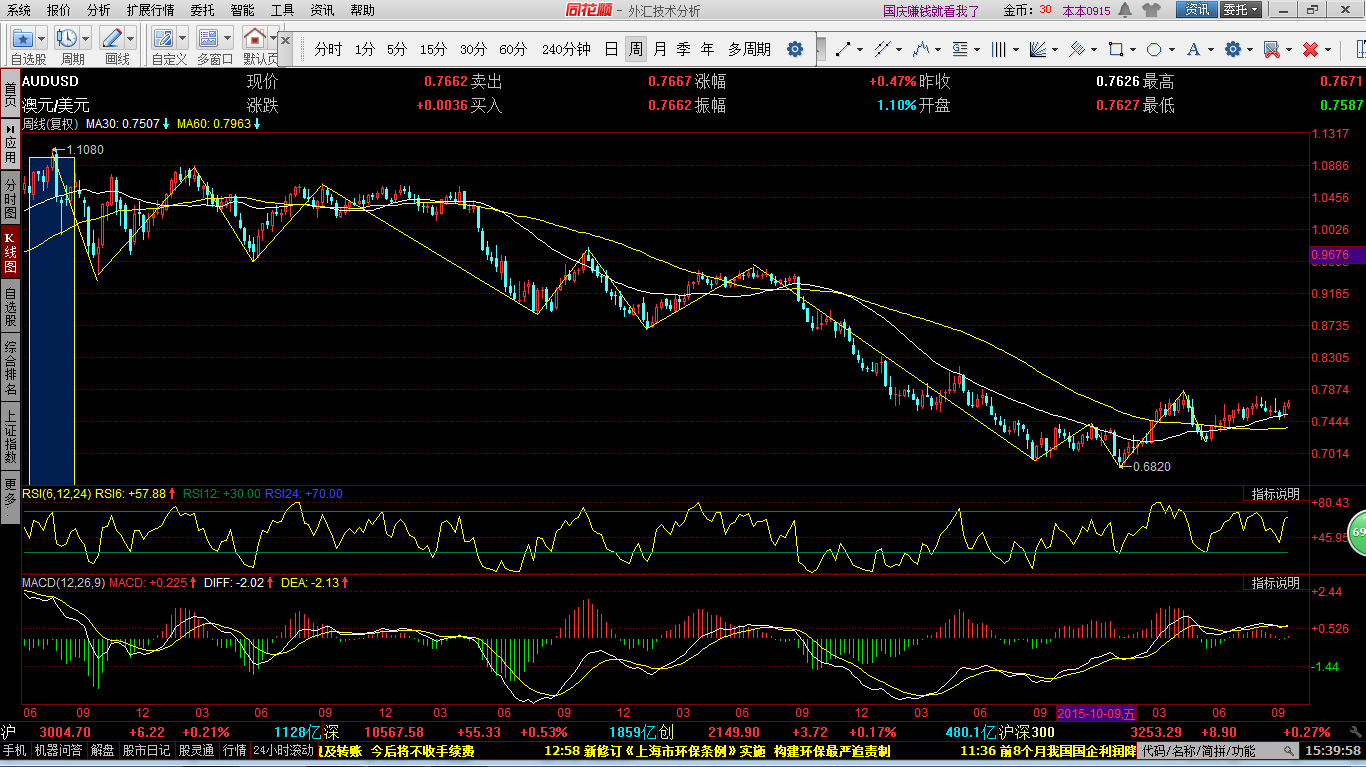Open the 自选股 watchlist star icon

pos(23,38)
